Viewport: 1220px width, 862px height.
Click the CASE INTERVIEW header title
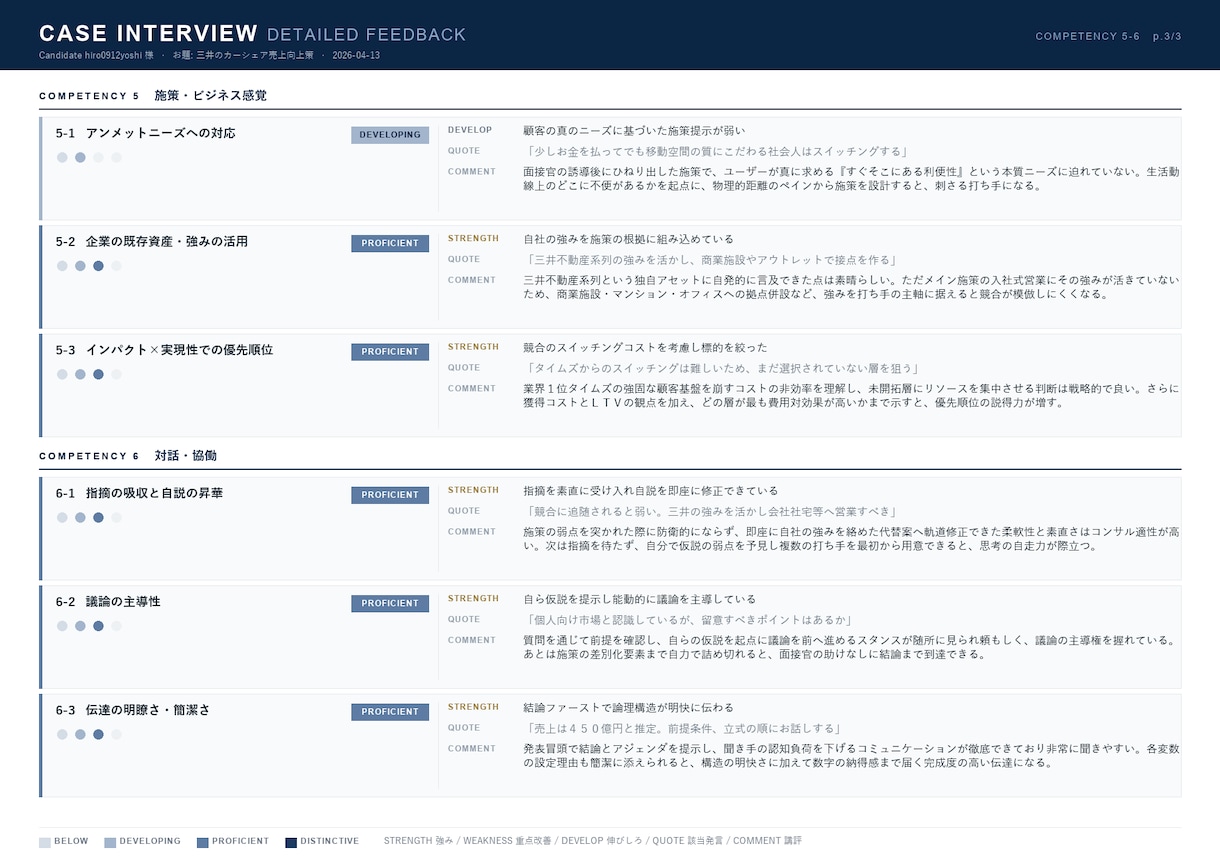pyautogui.click(x=148, y=34)
